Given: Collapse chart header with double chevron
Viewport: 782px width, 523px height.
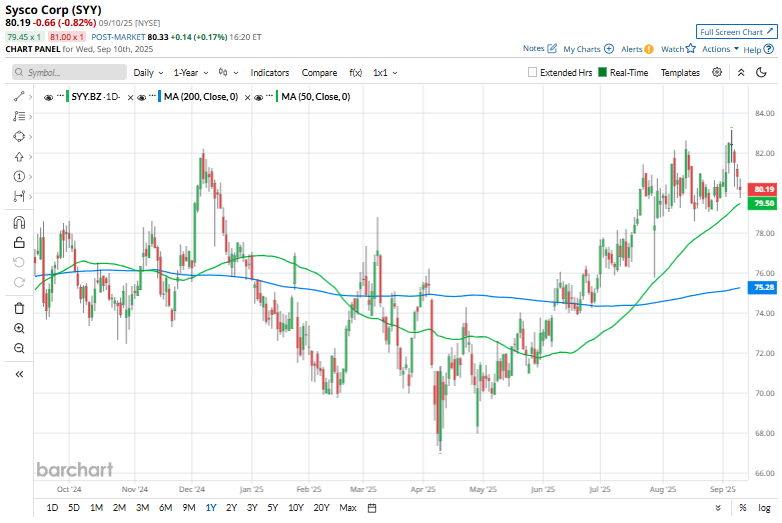Looking at the screenshot, I should 741,72.
